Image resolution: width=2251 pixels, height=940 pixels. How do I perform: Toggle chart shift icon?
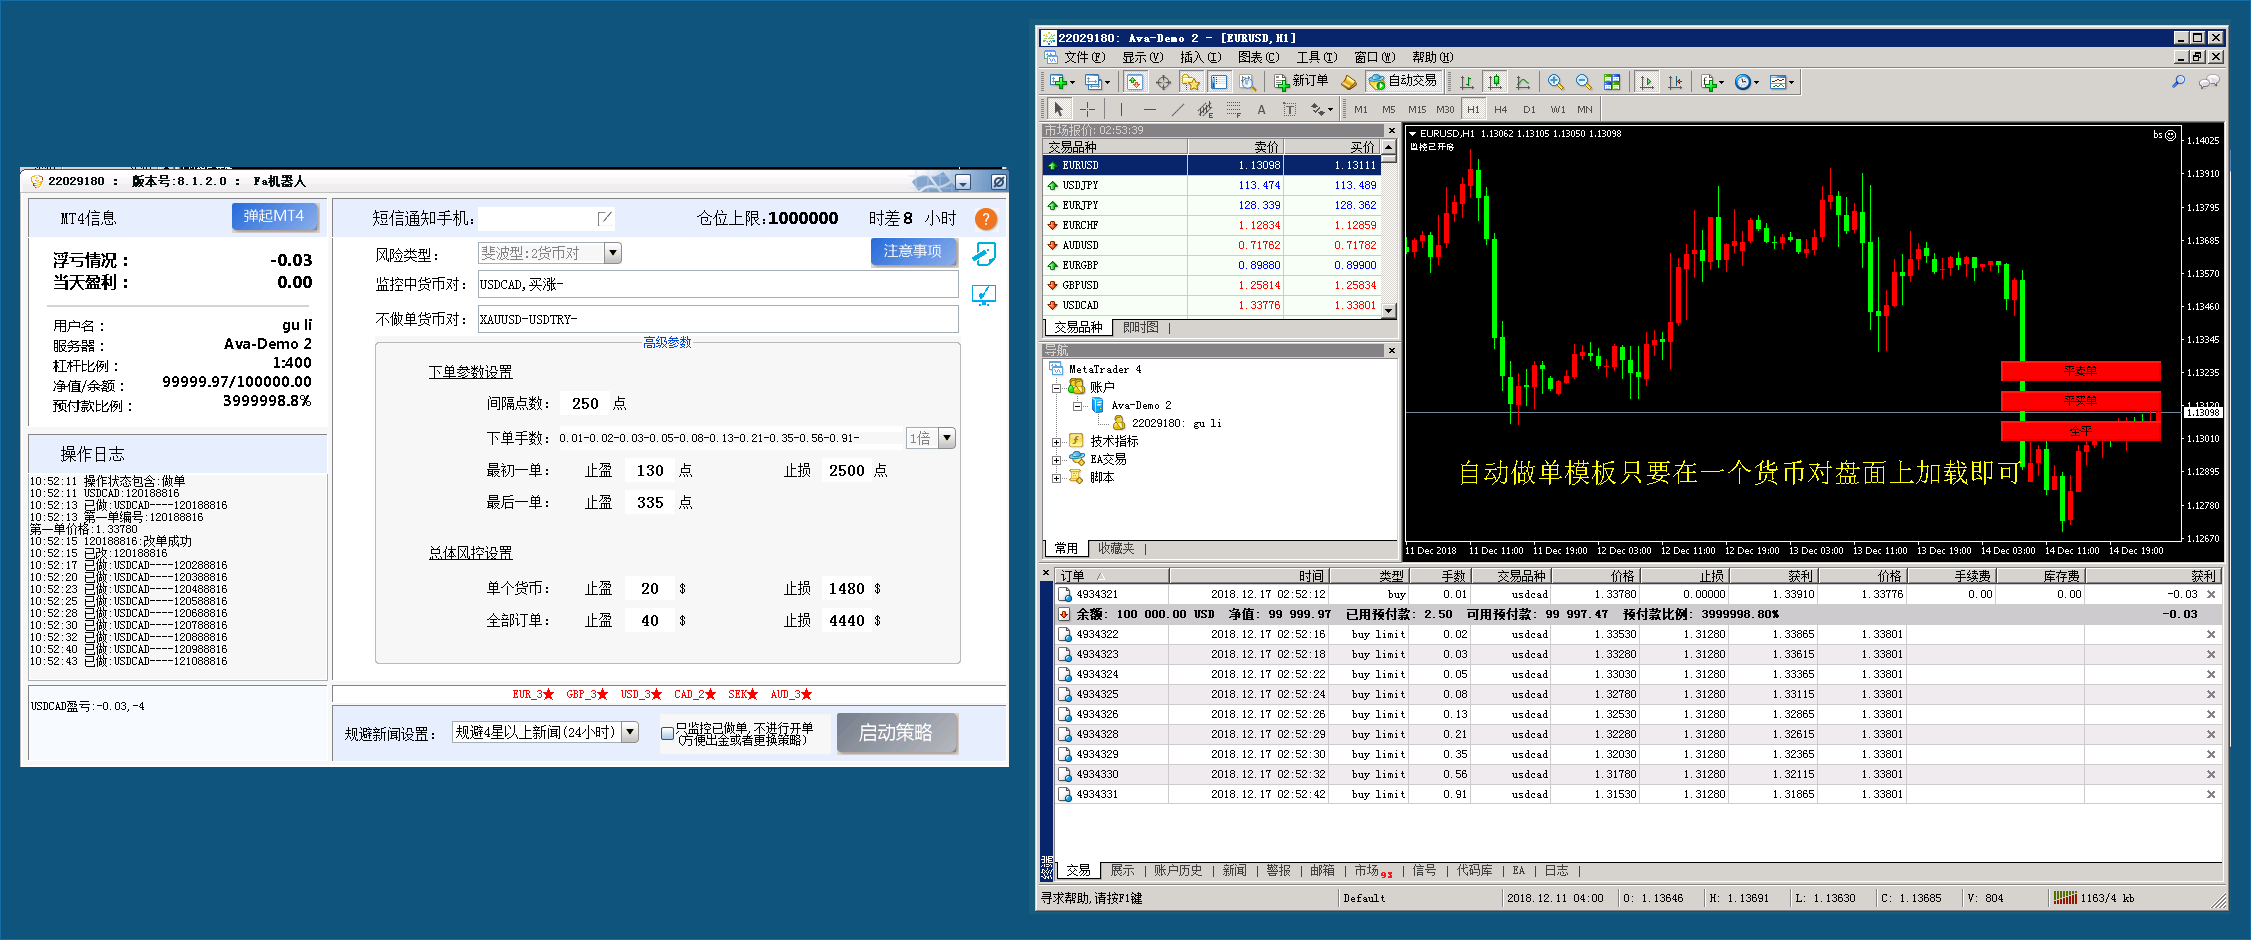click(x=1675, y=82)
